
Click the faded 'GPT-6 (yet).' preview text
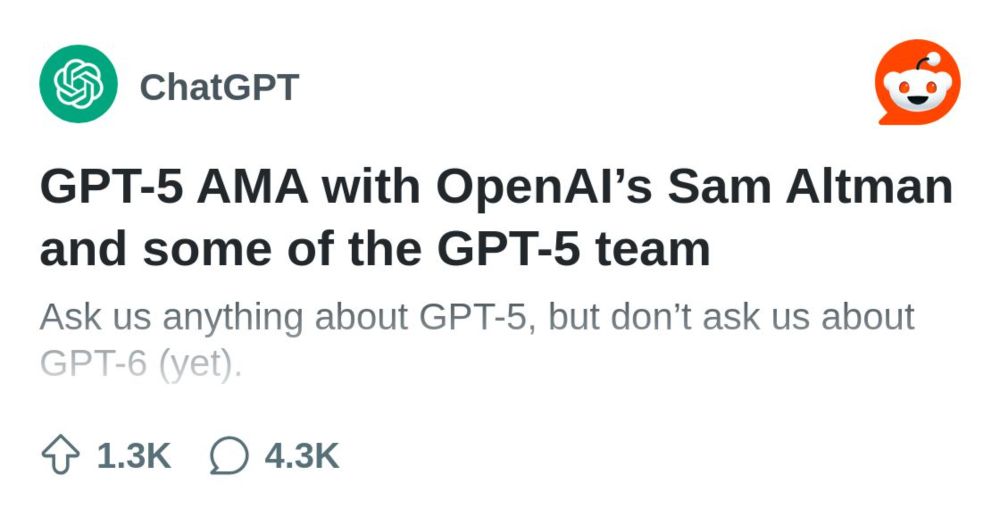pyautogui.click(x=141, y=363)
